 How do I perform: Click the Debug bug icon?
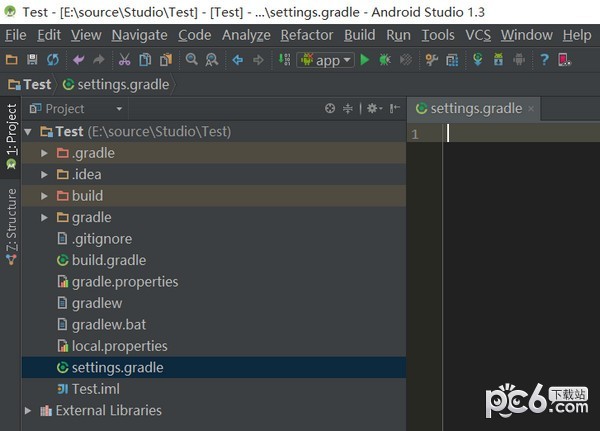[385, 60]
